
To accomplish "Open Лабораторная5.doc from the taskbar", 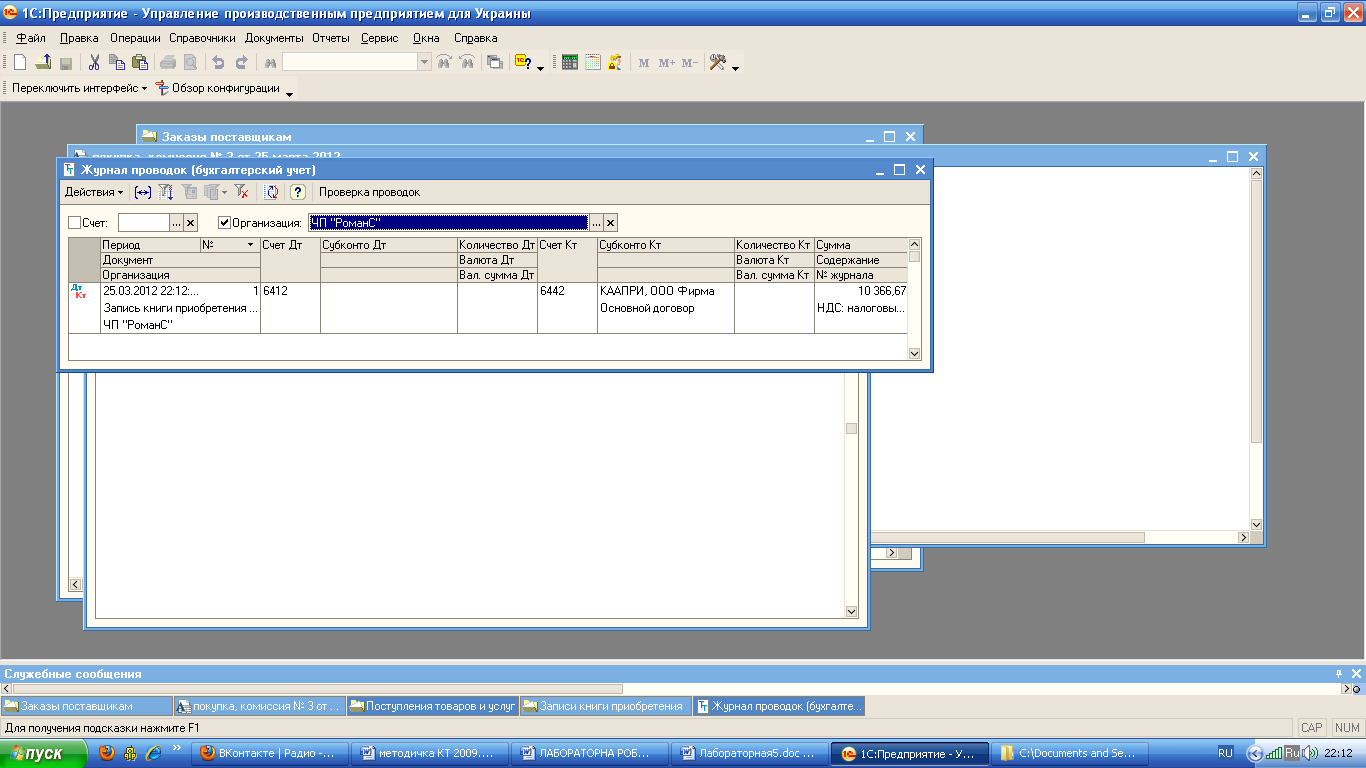I will (x=749, y=753).
